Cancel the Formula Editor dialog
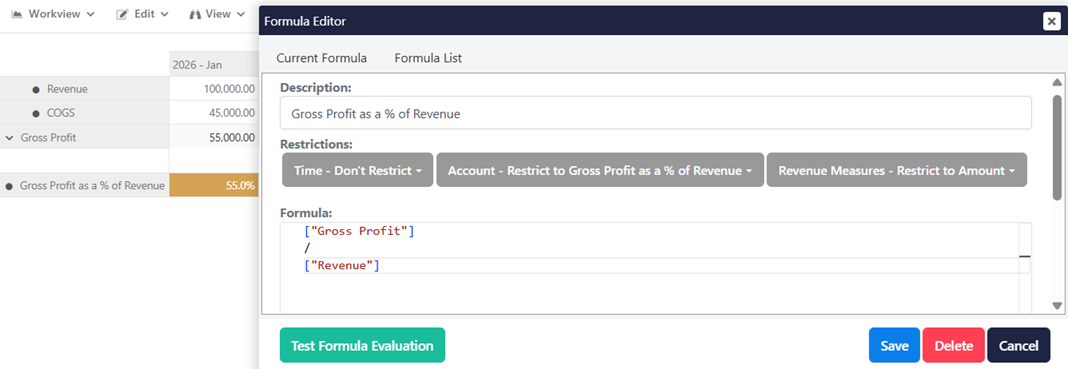The width and height of the screenshot is (1068, 369). pyautogui.click(x=1018, y=345)
